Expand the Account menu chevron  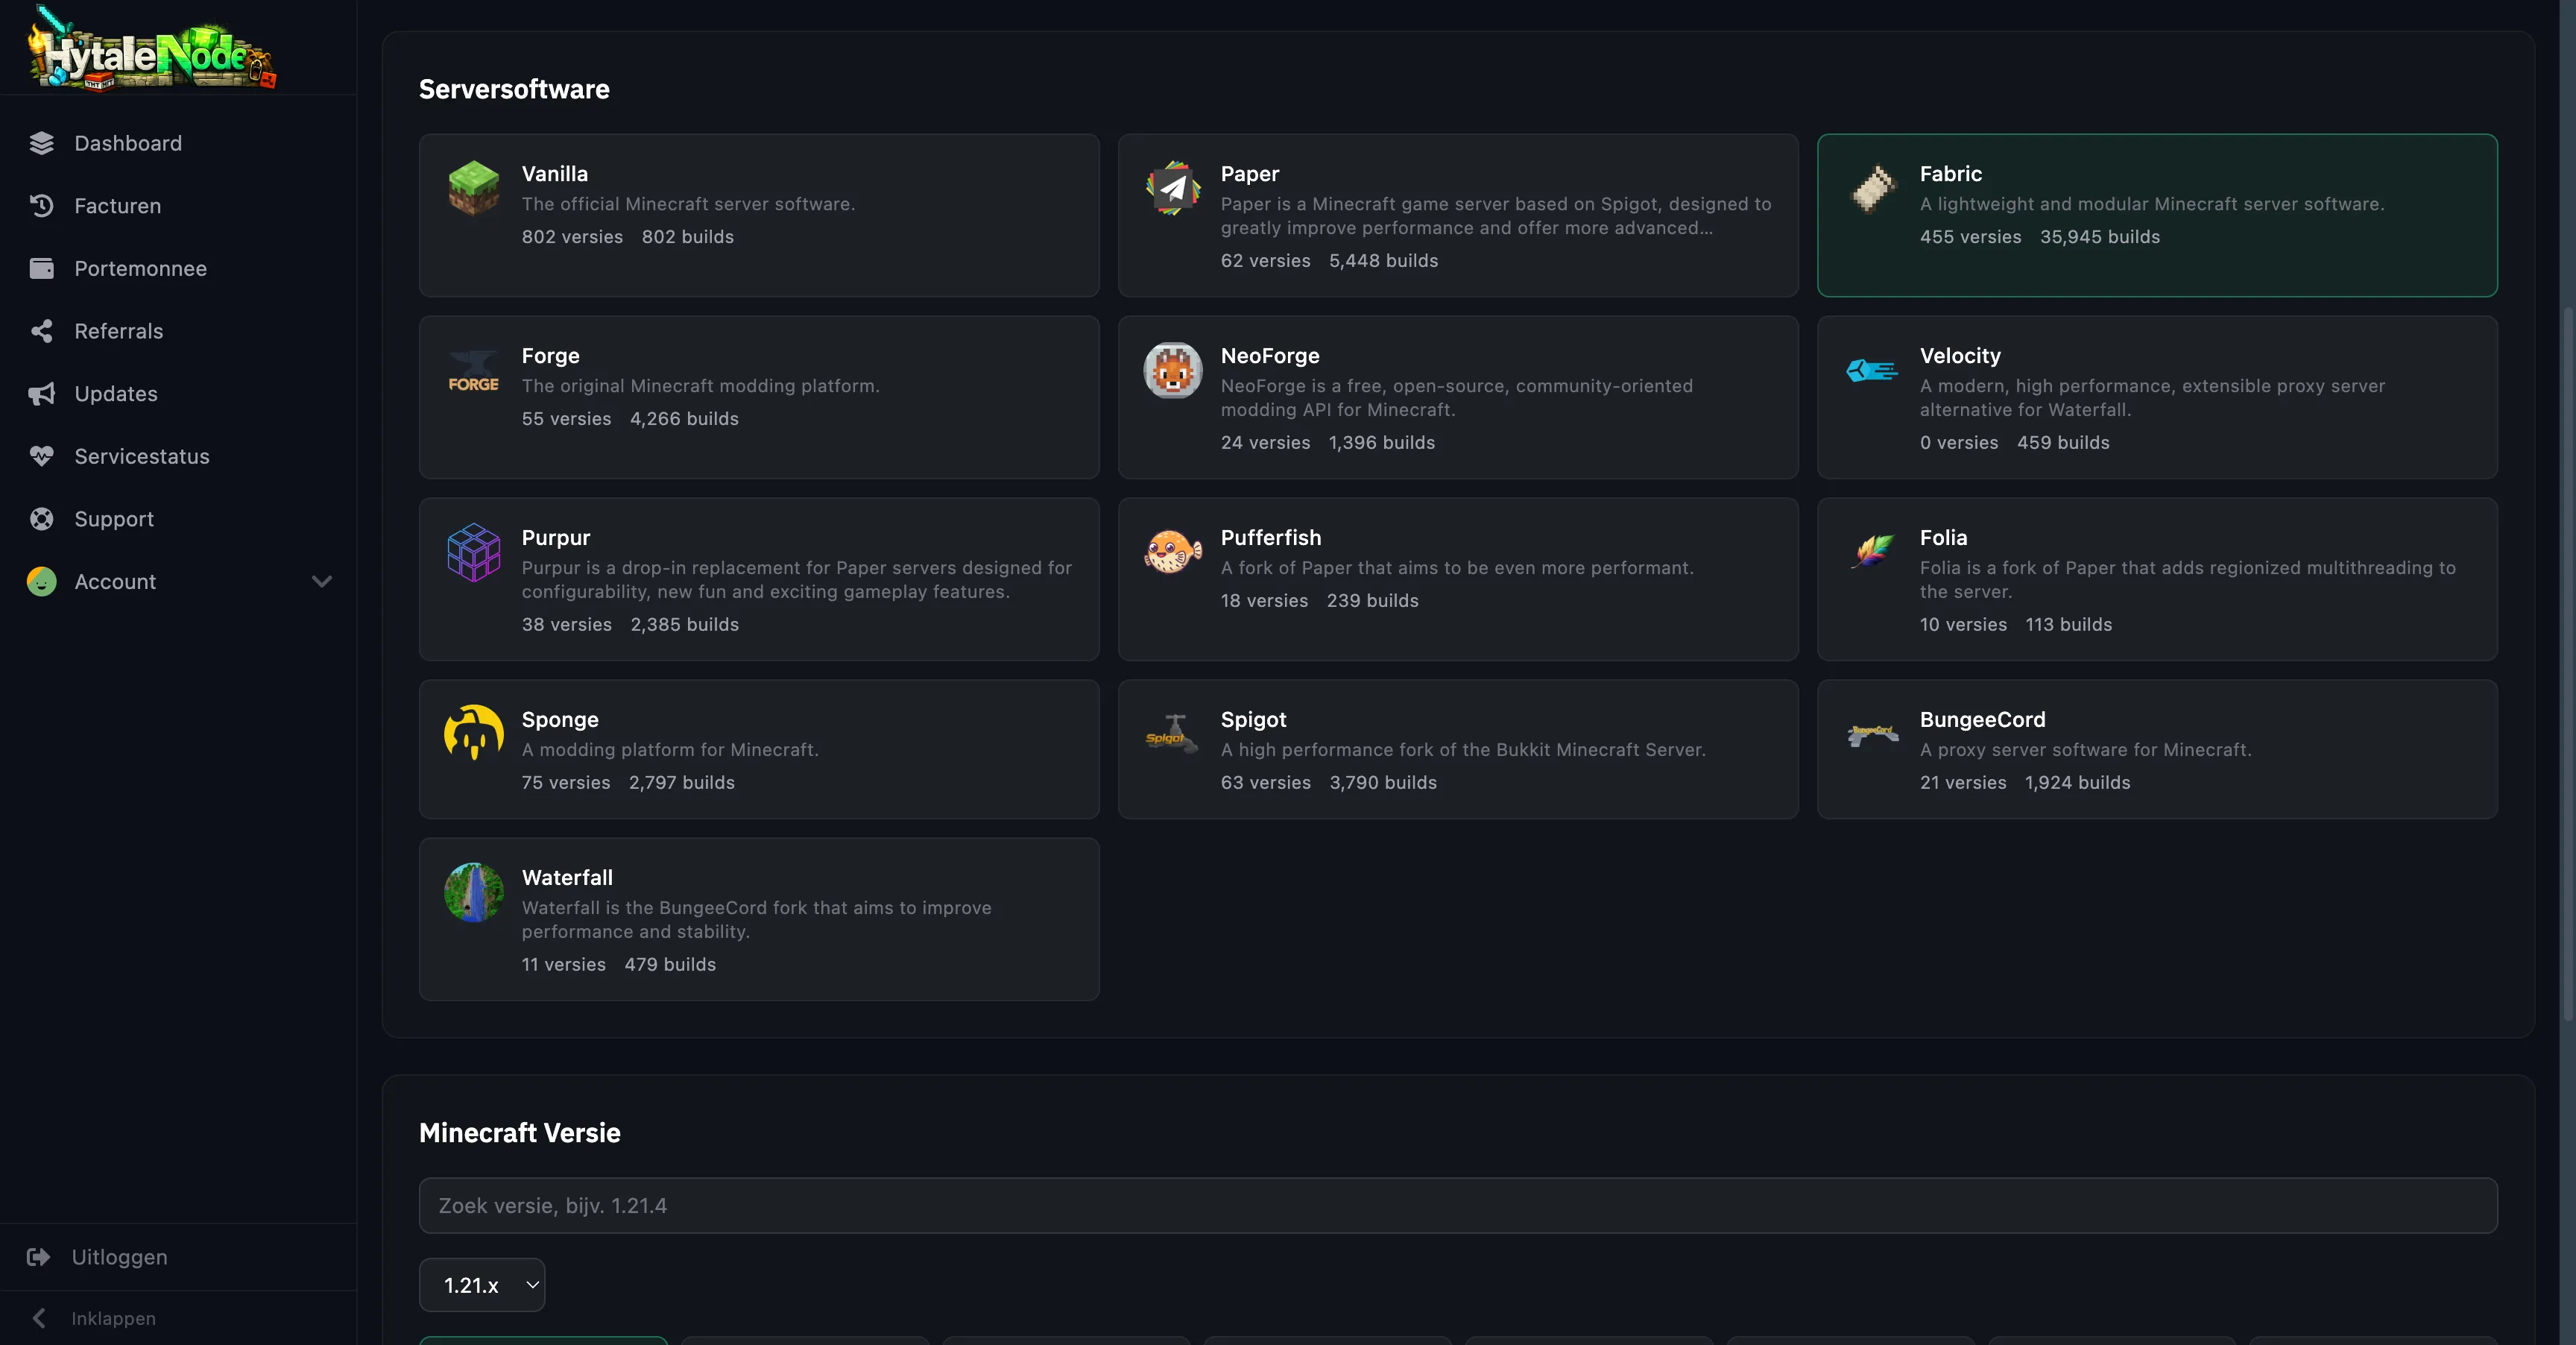322,582
